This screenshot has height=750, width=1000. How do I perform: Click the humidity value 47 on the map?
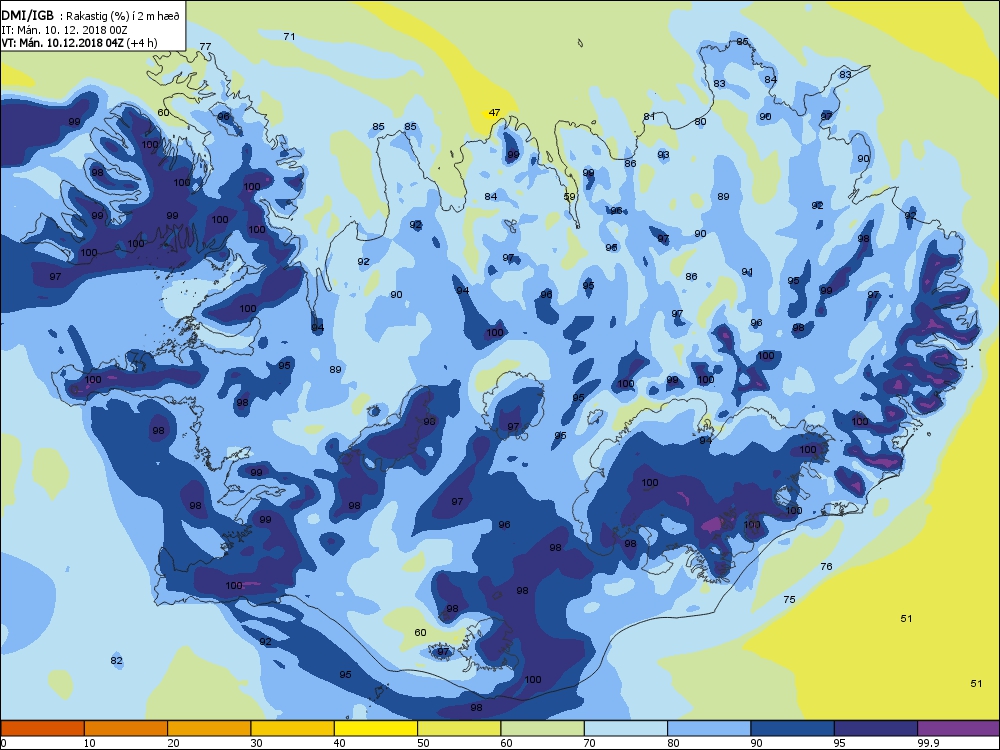pos(494,113)
